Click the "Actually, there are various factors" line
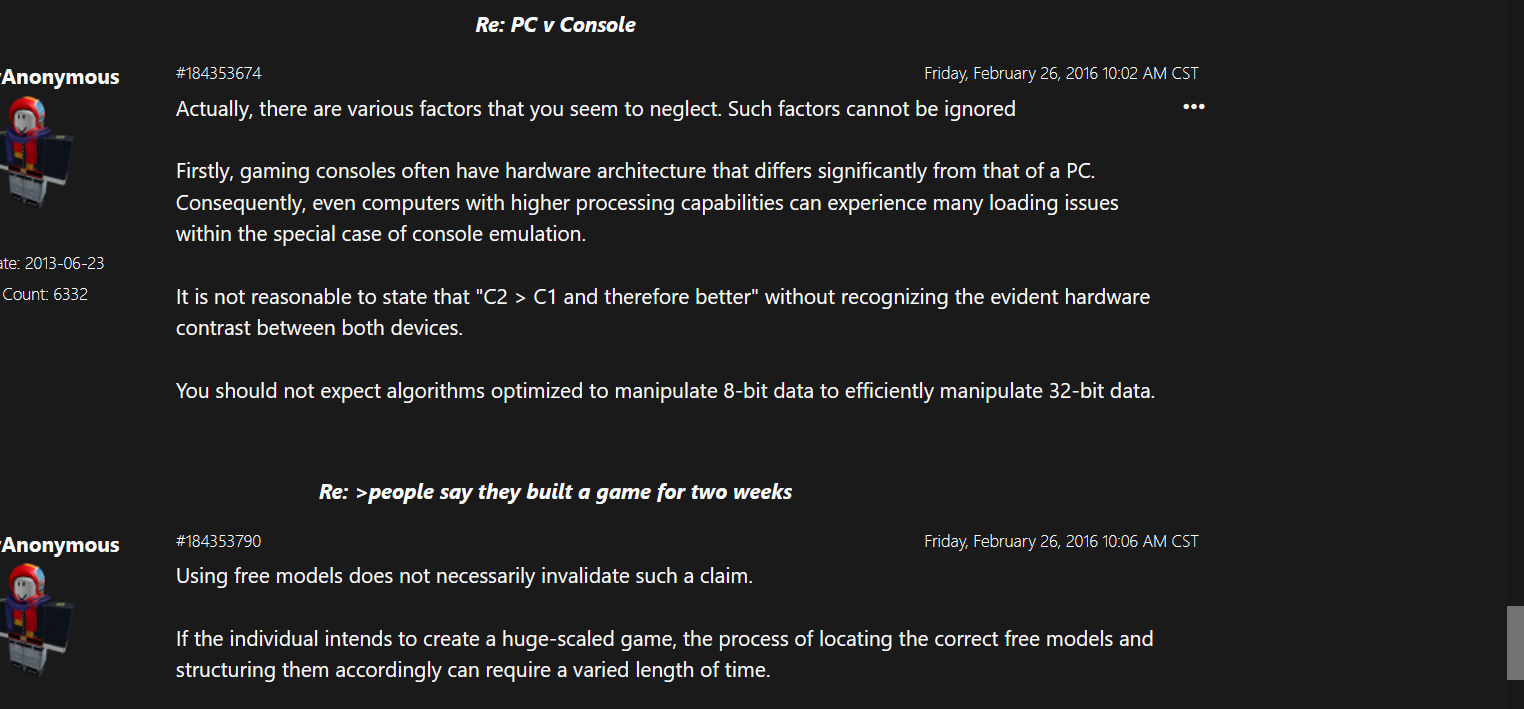1524x709 pixels. tap(595, 109)
